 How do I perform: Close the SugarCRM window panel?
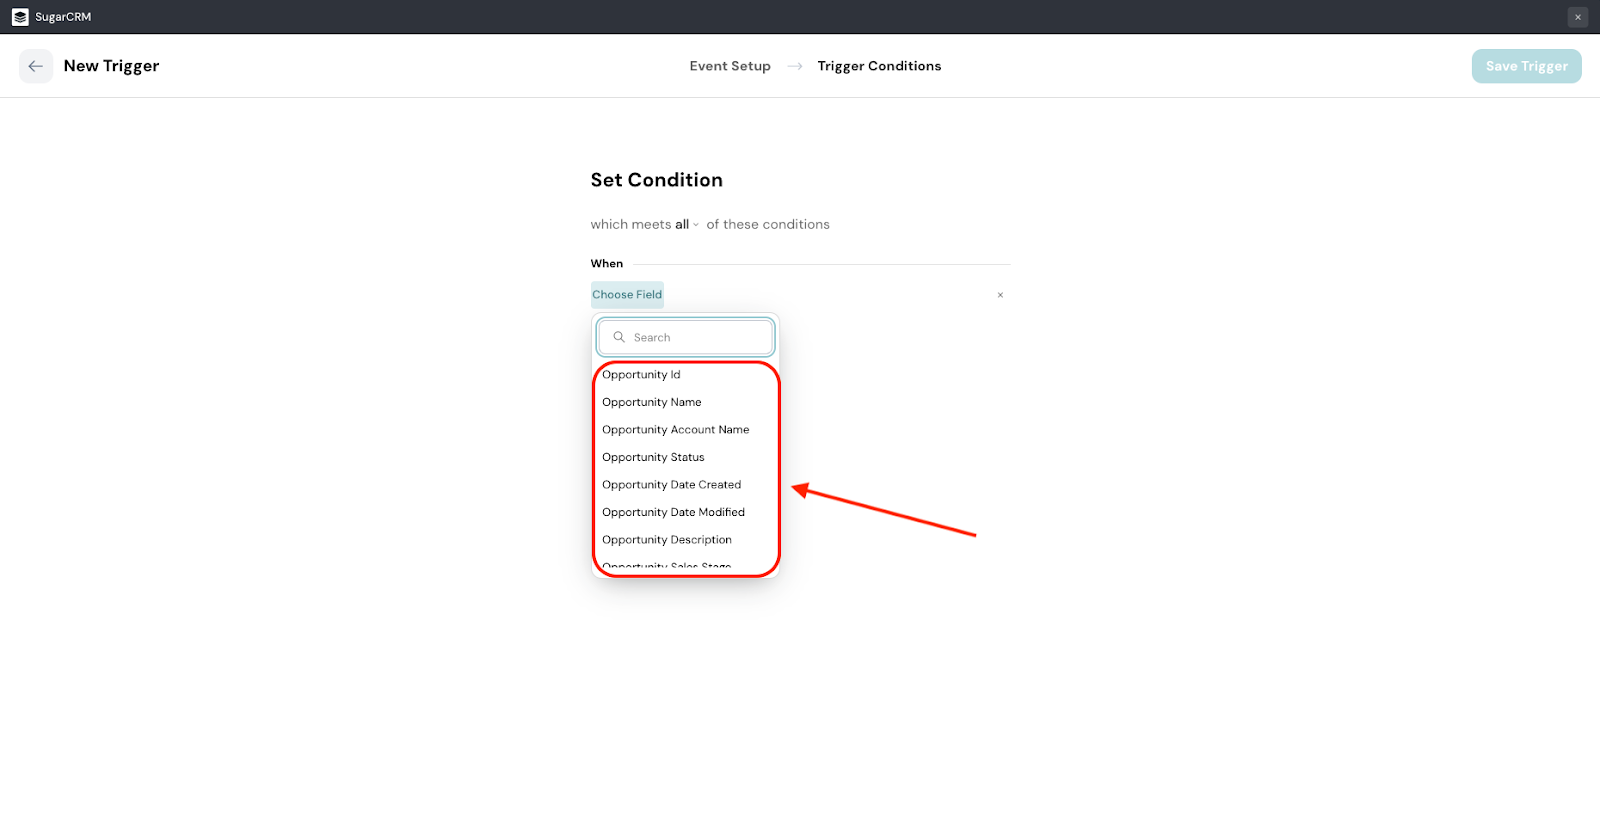click(1577, 17)
